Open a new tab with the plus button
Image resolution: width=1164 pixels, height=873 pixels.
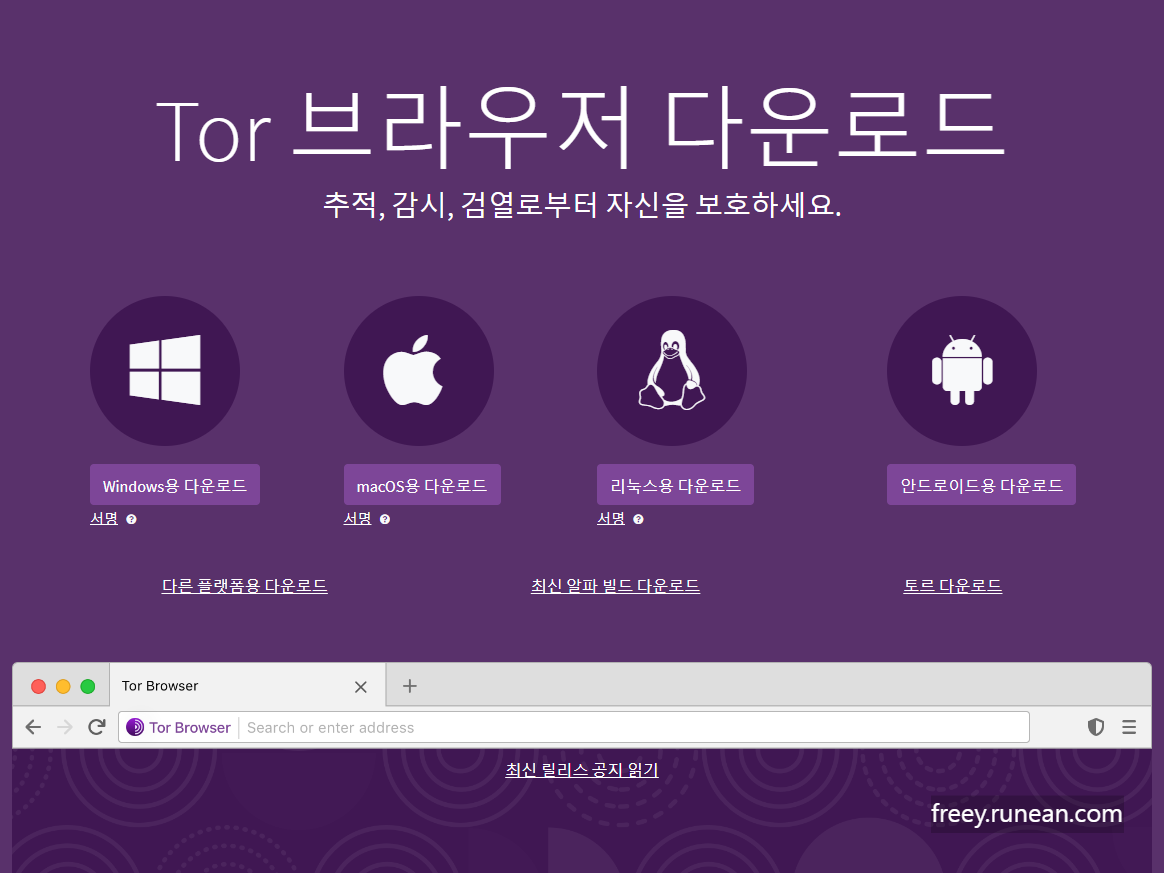pyautogui.click(x=409, y=686)
